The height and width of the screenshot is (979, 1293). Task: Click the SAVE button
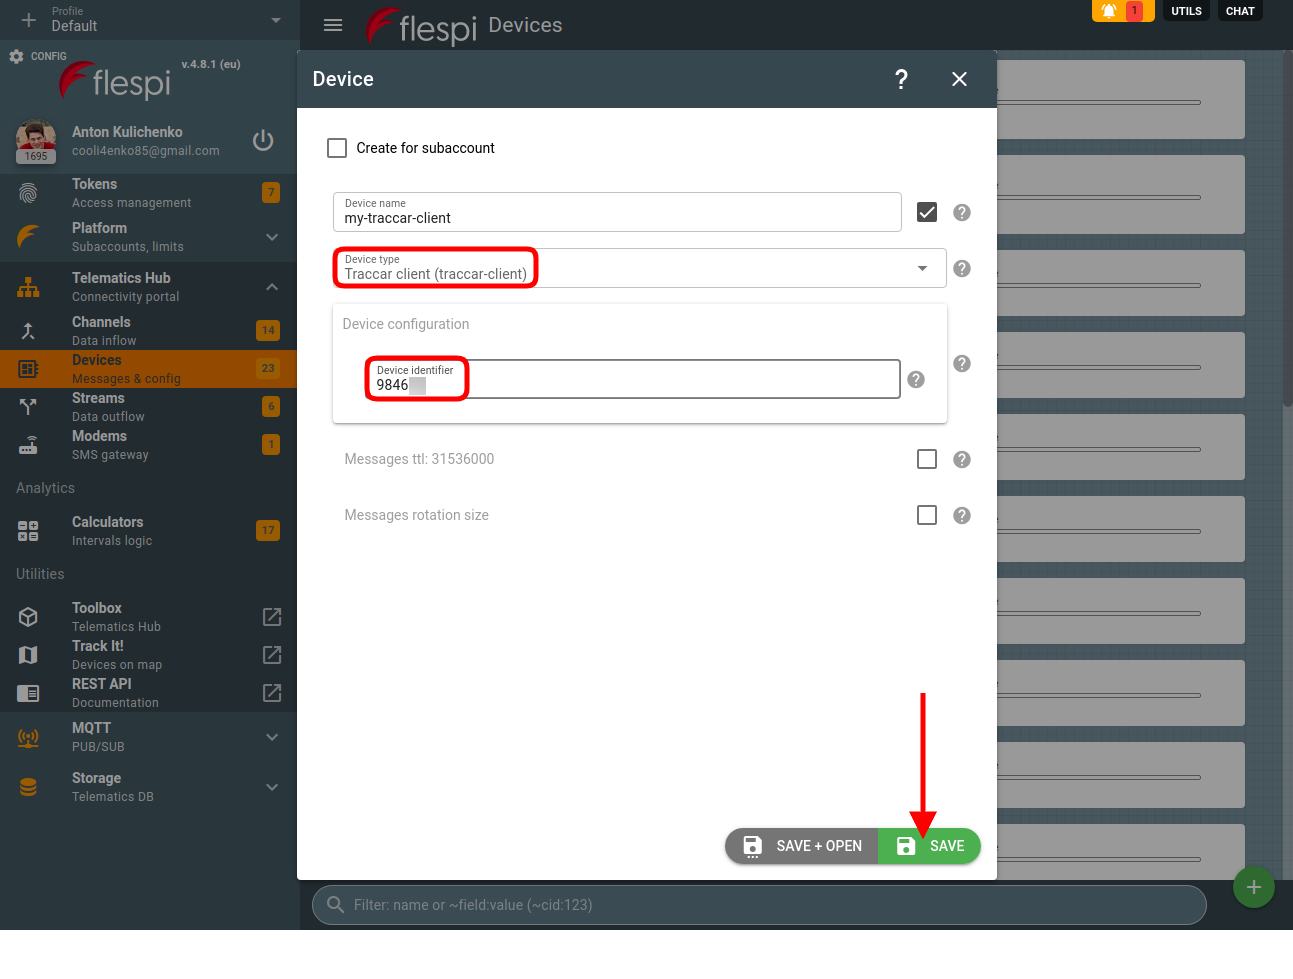[929, 846]
